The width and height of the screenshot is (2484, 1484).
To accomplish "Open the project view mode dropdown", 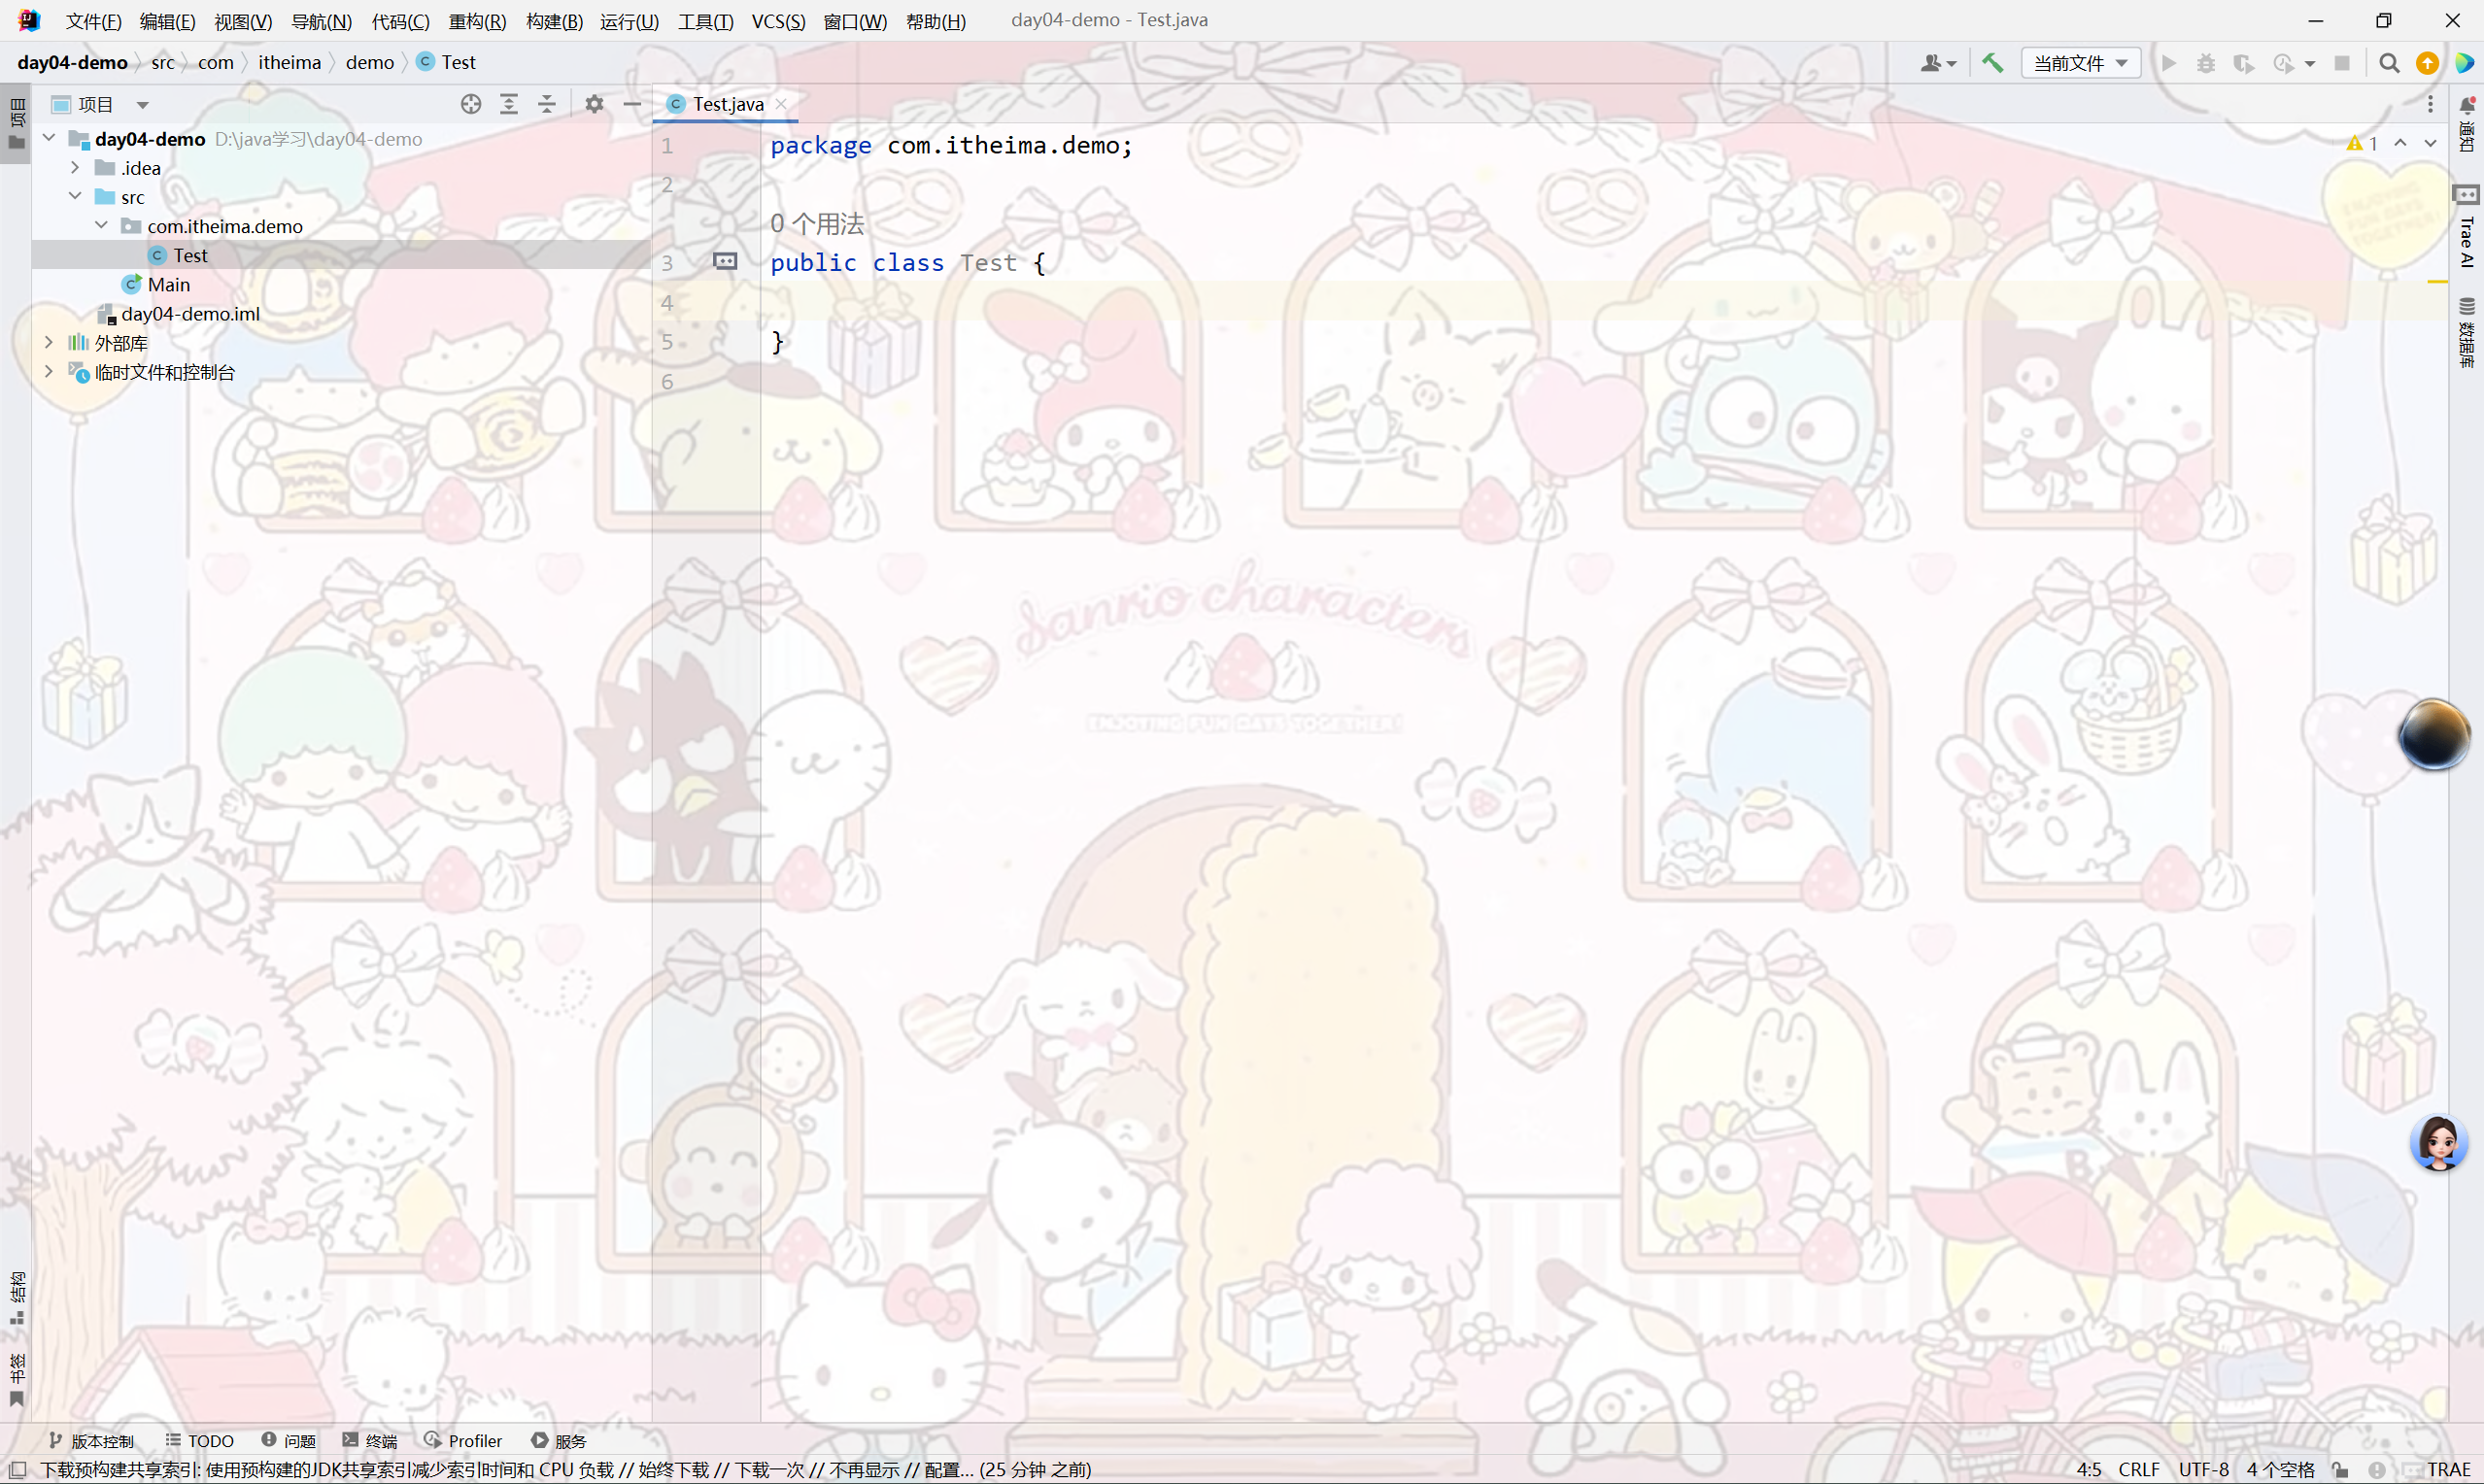I will pyautogui.click(x=143, y=104).
